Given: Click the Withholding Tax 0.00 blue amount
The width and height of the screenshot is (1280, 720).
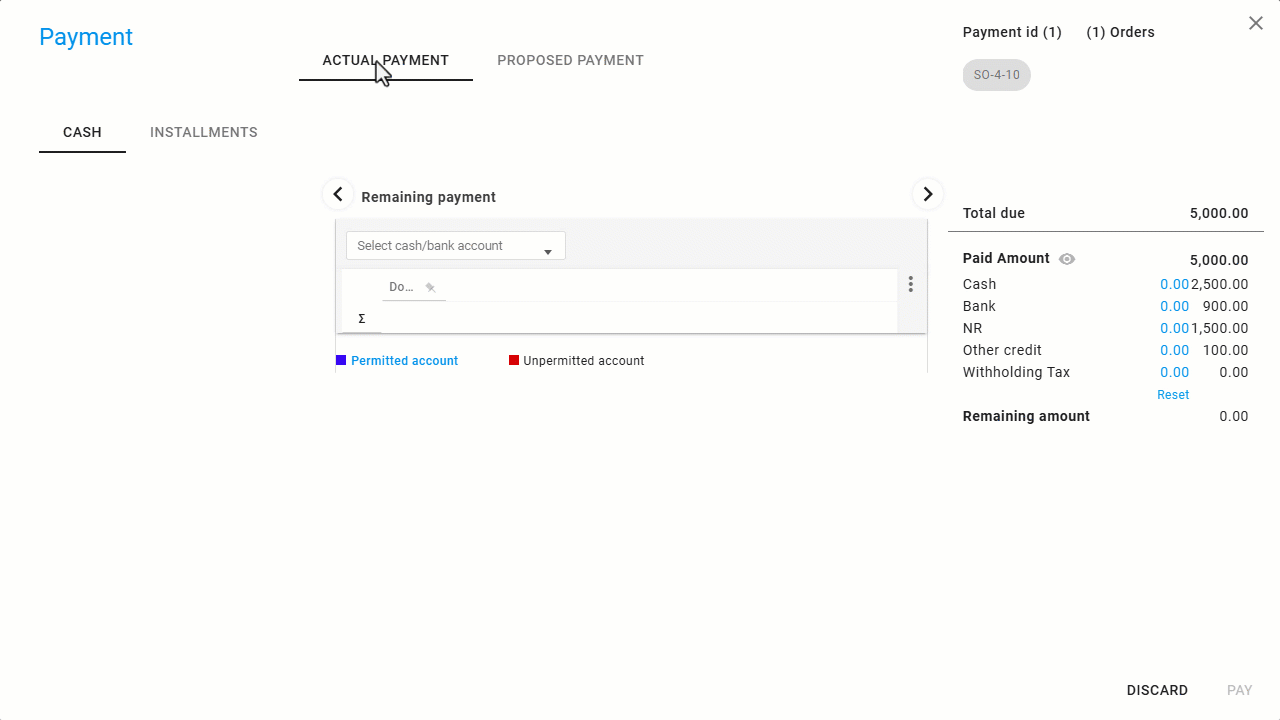Looking at the screenshot, I should (x=1175, y=372).
